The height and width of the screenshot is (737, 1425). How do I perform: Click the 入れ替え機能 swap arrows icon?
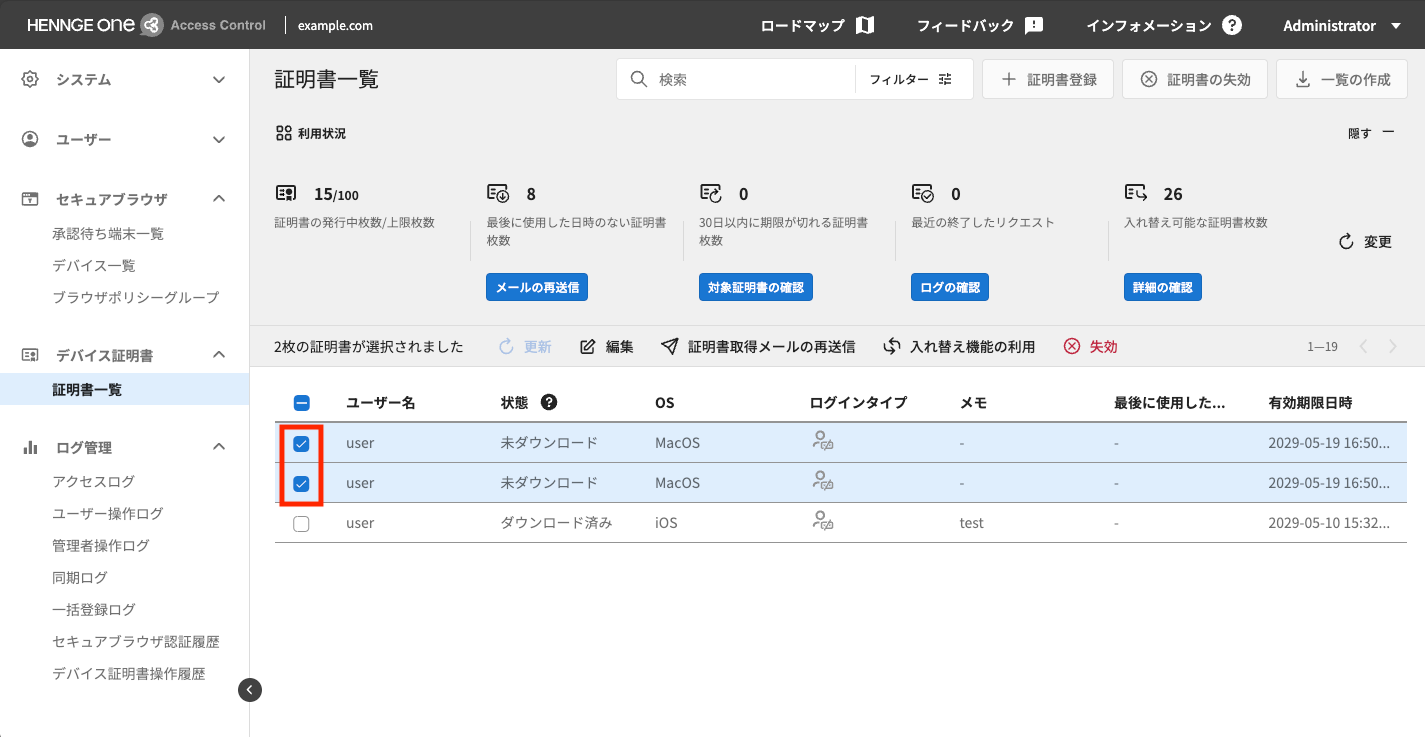pos(892,346)
